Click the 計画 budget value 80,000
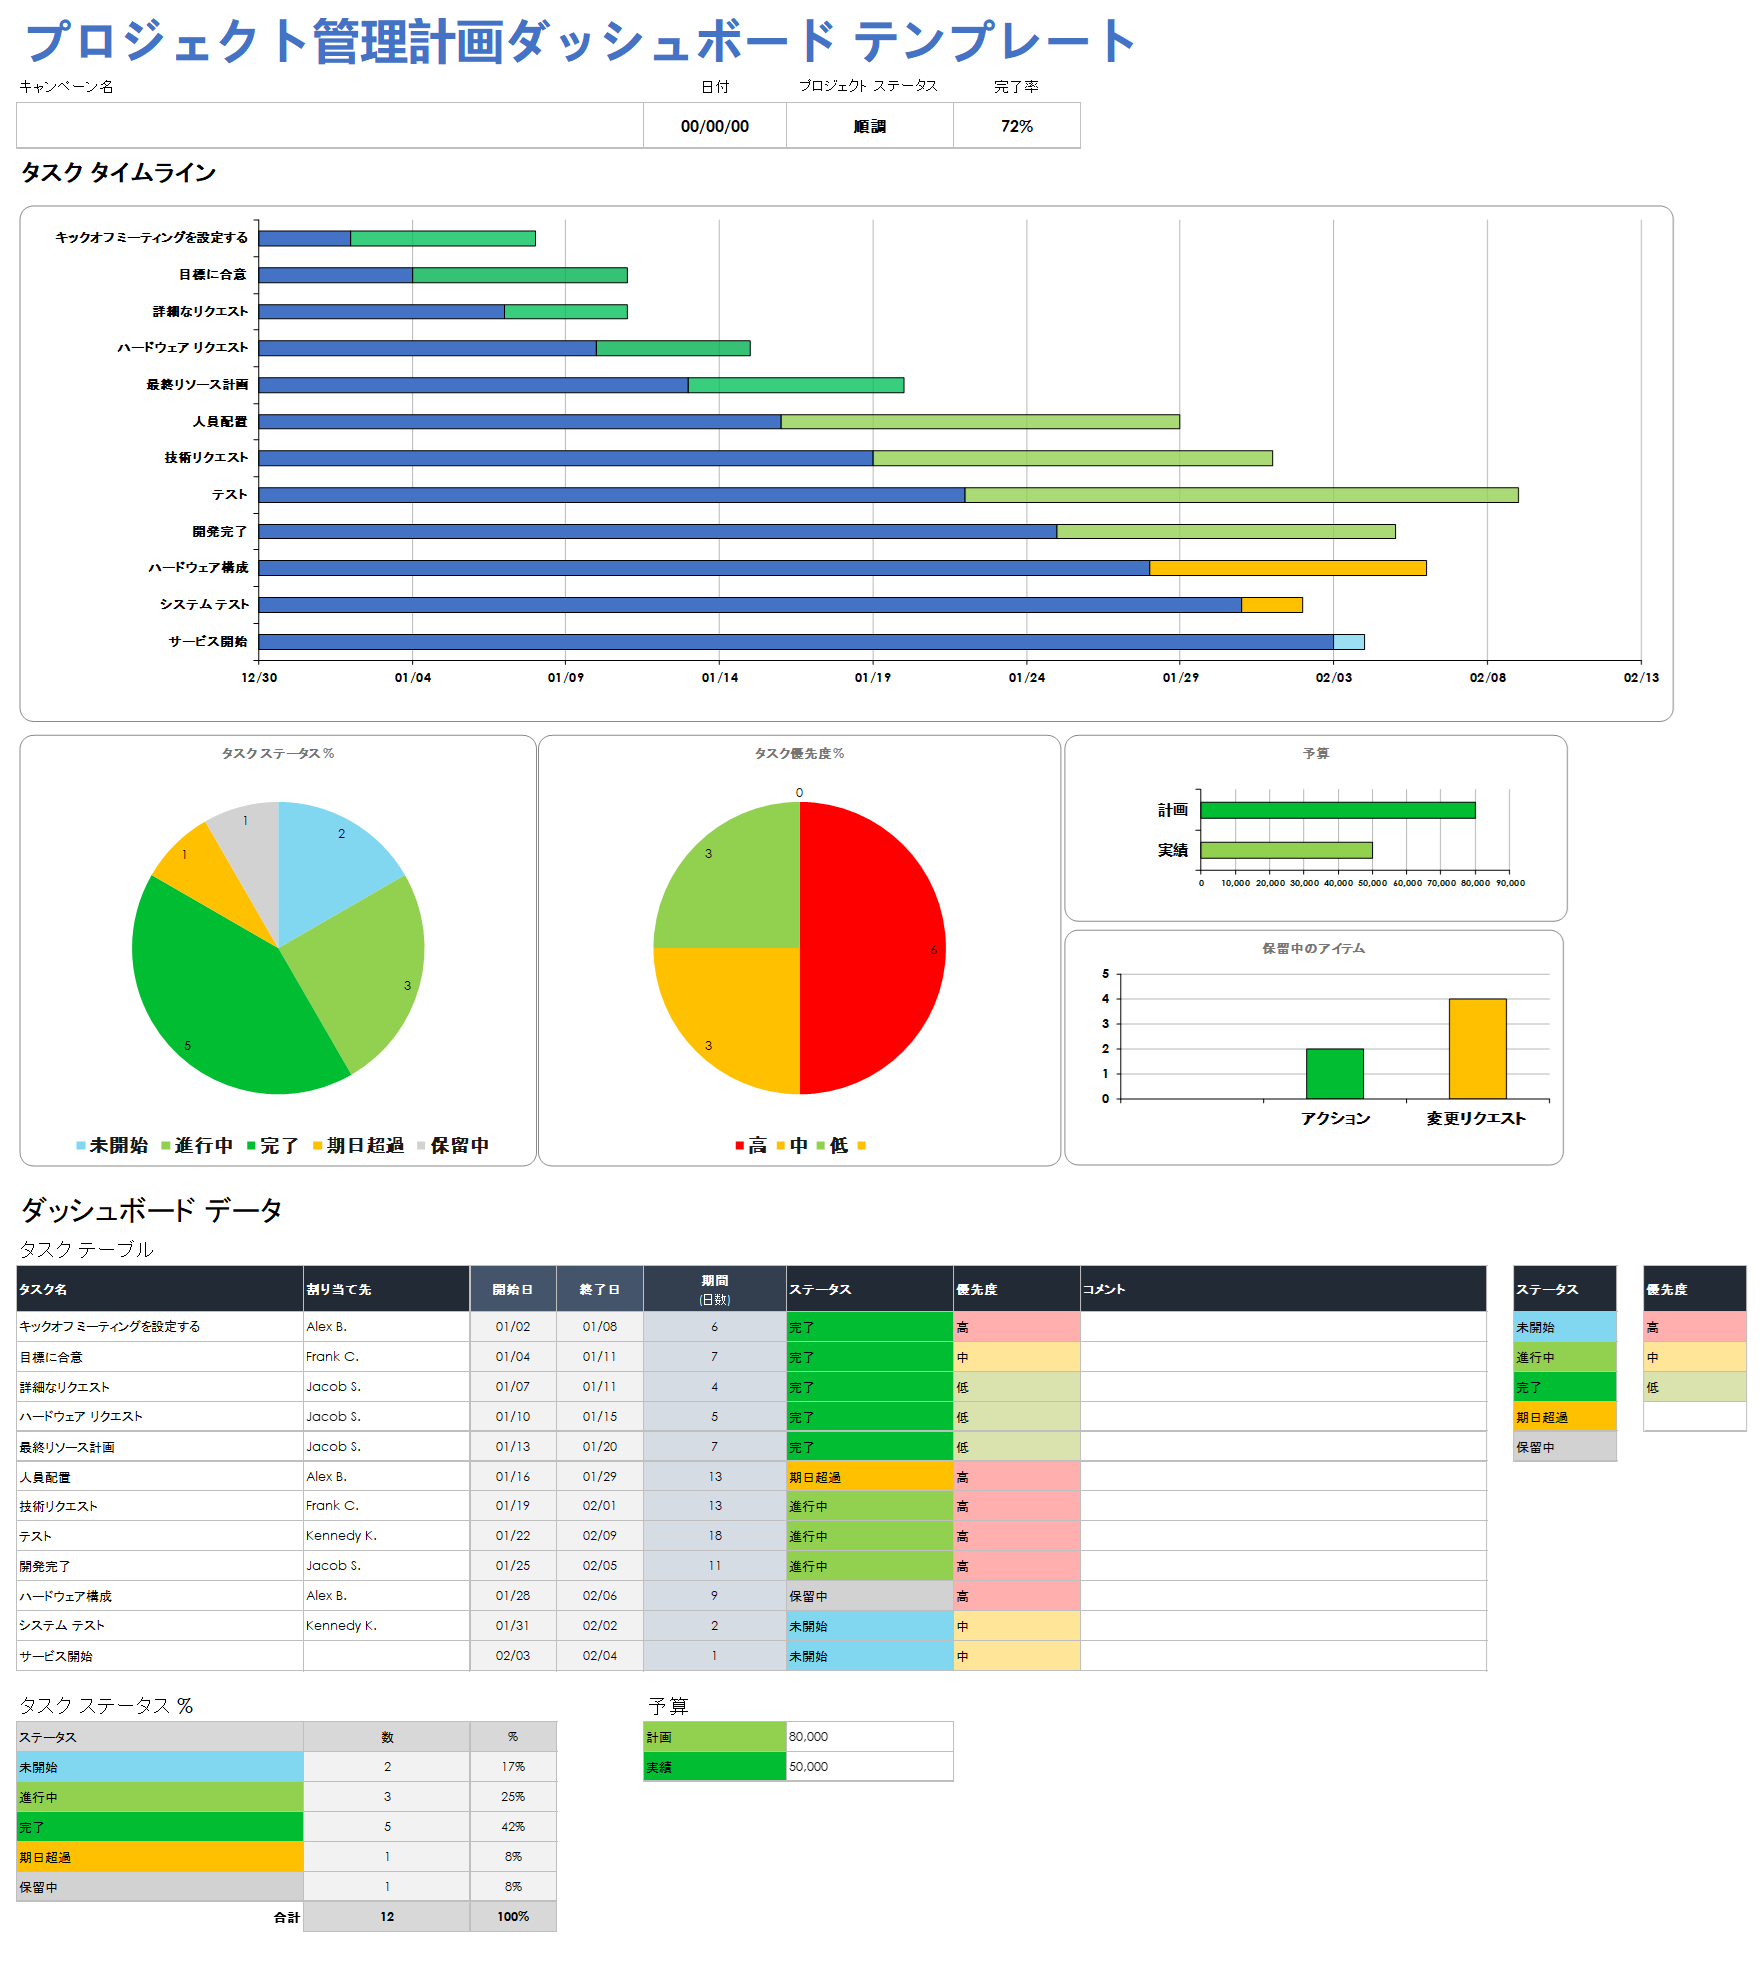The image size is (1764, 1965). tap(870, 1737)
